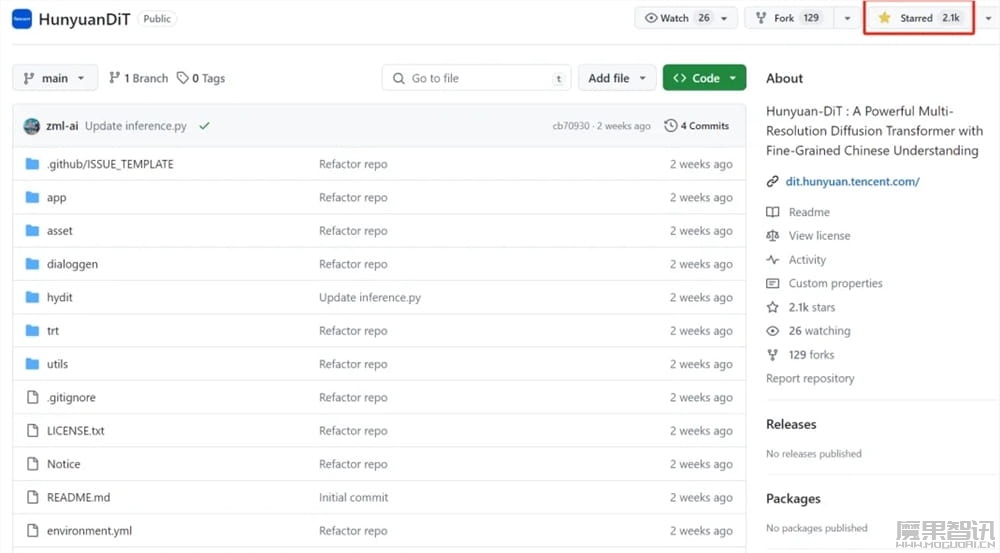Viewport: 1000px width, 553px height.
Task: Click the Public visibility badge
Action: (x=157, y=19)
